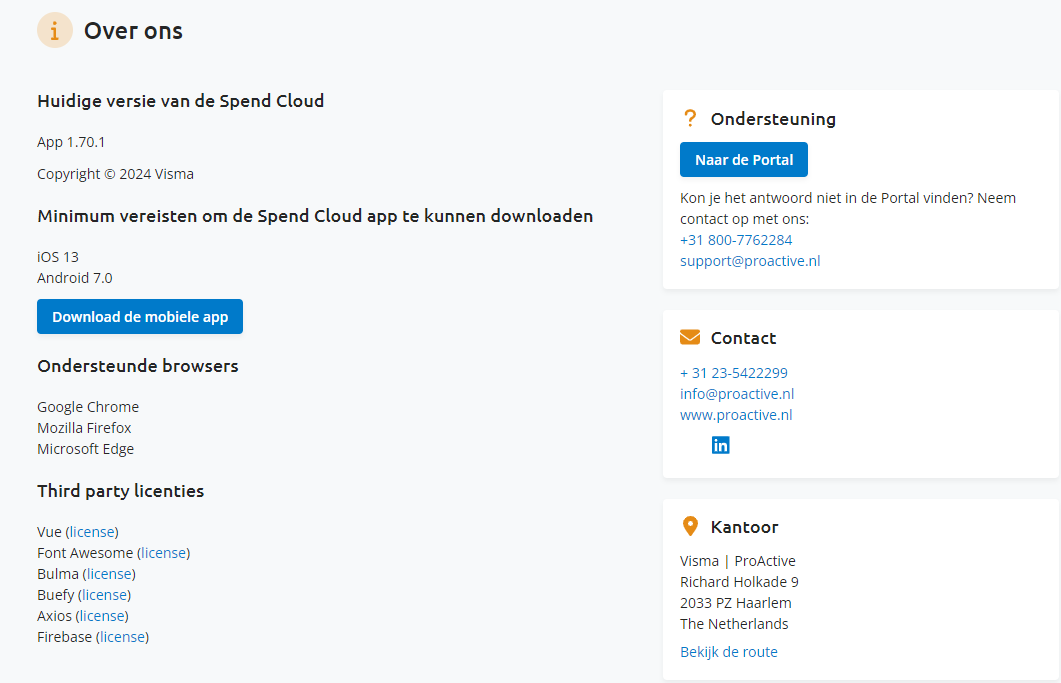
Task: Call support number +31 800-7762284
Action: point(736,240)
